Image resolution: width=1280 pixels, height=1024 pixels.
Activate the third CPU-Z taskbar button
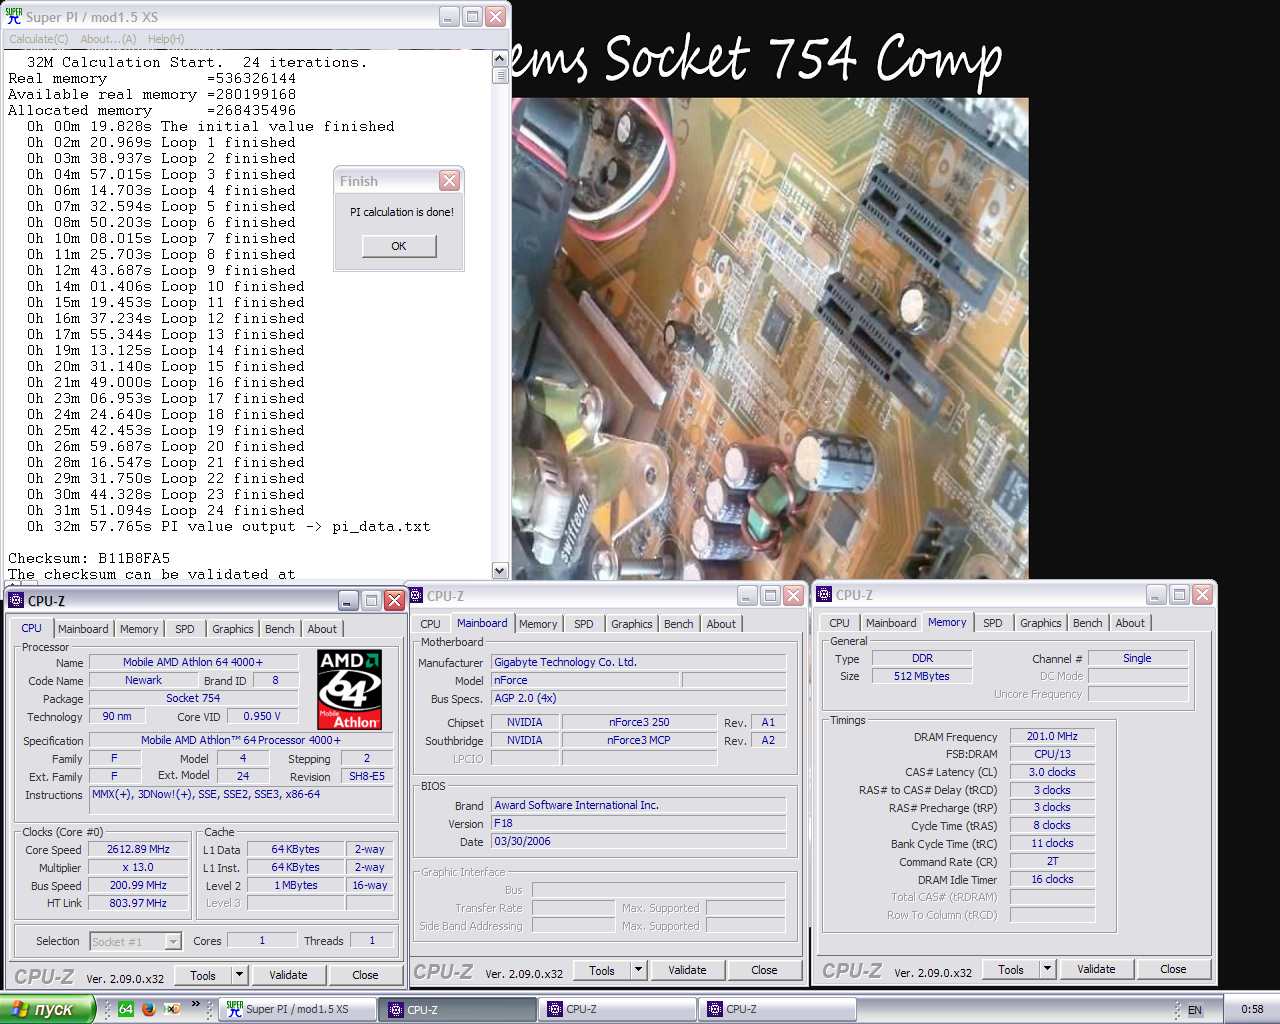coord(776,1010)
